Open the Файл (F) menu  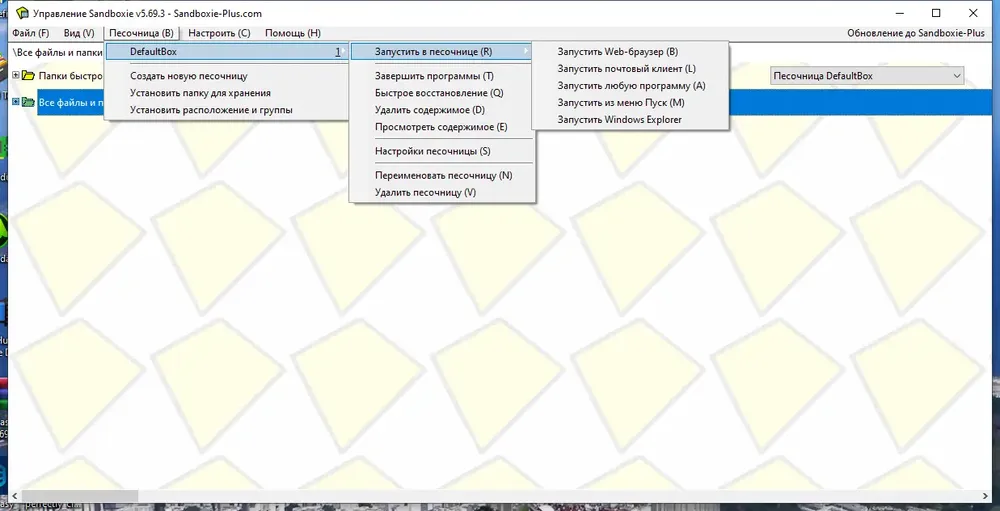tap(31, 33)
